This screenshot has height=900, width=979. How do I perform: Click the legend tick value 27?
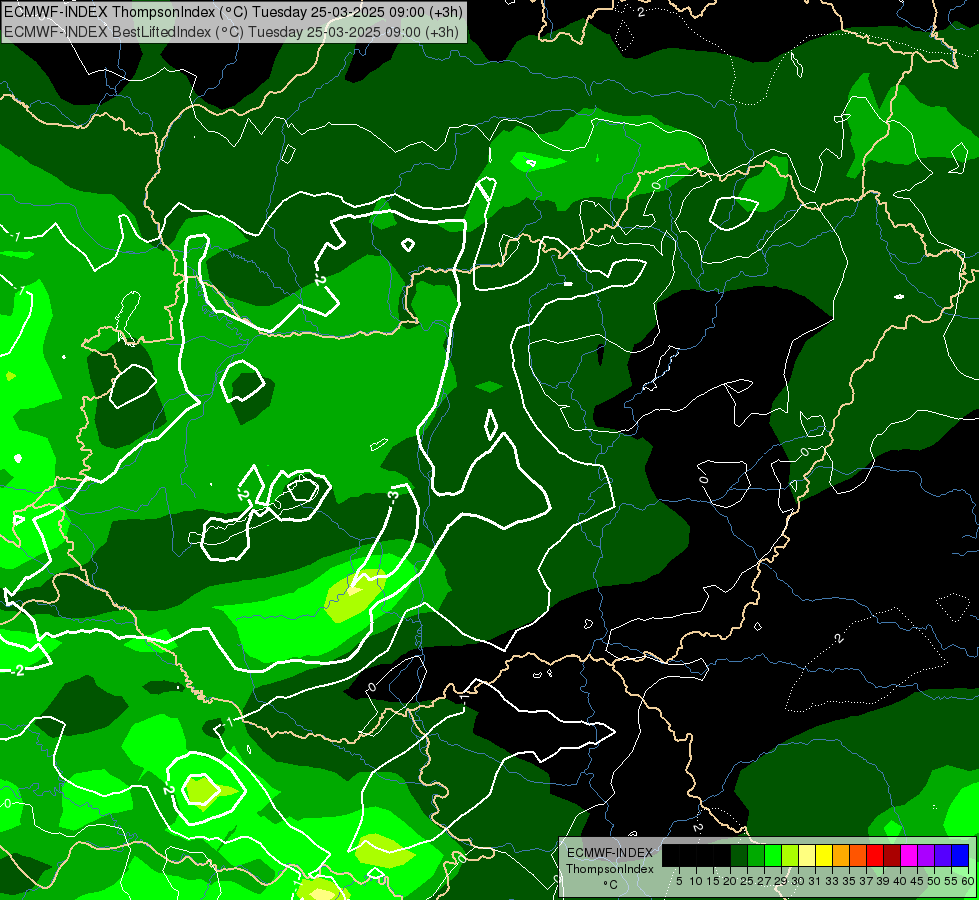click(x=764, y=881)
